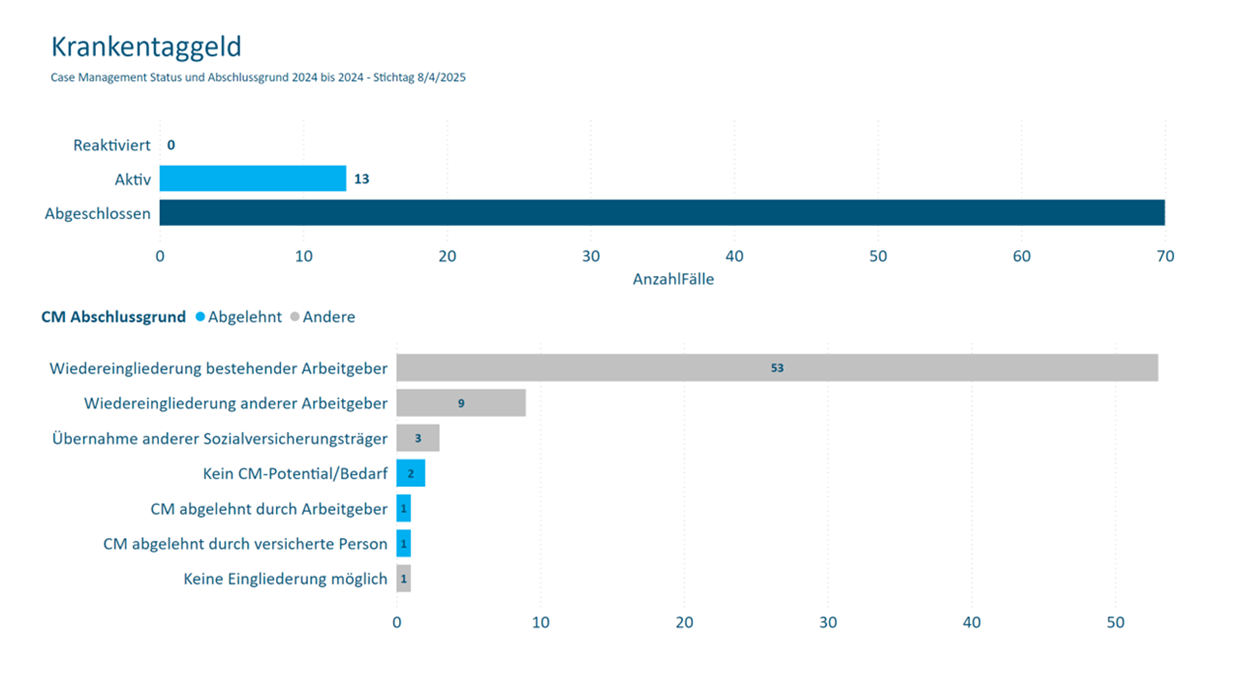Click the CM Abschlussgrund legend title
Viewport: 1240px width, 698px height.
point(113,317)
